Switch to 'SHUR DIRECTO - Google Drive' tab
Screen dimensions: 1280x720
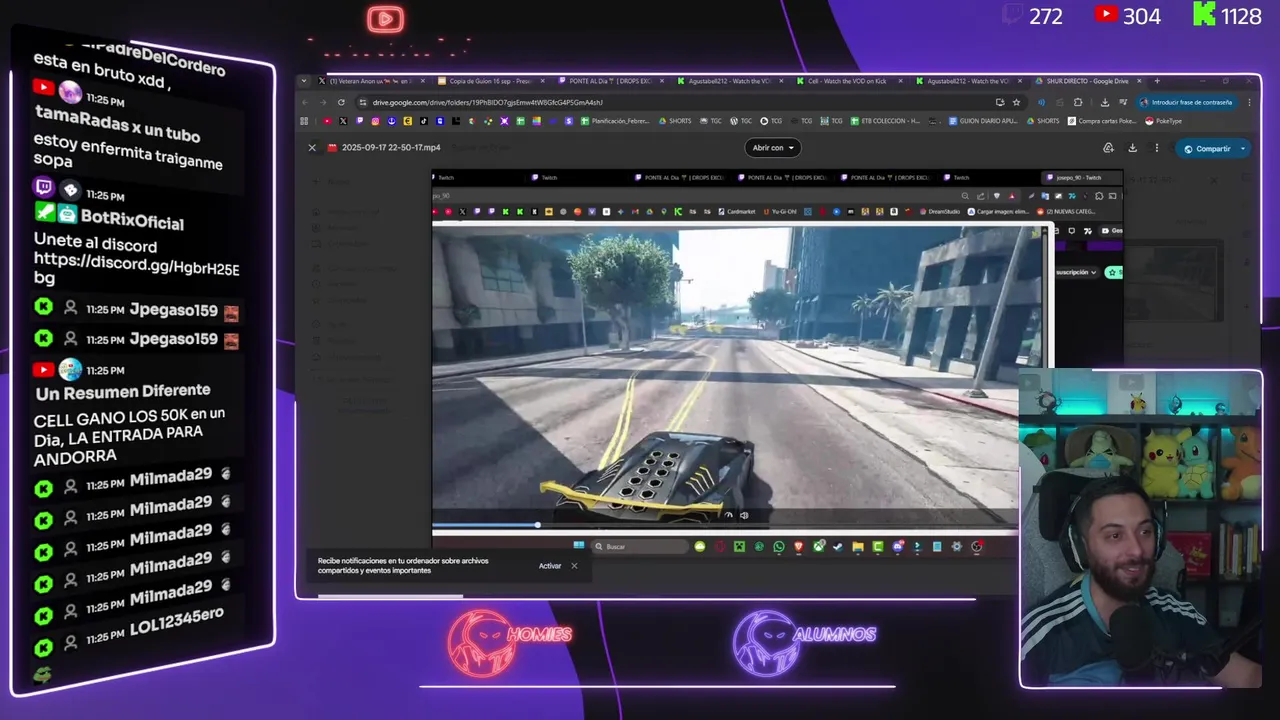pyautogui.click(x=1087, y=81)
